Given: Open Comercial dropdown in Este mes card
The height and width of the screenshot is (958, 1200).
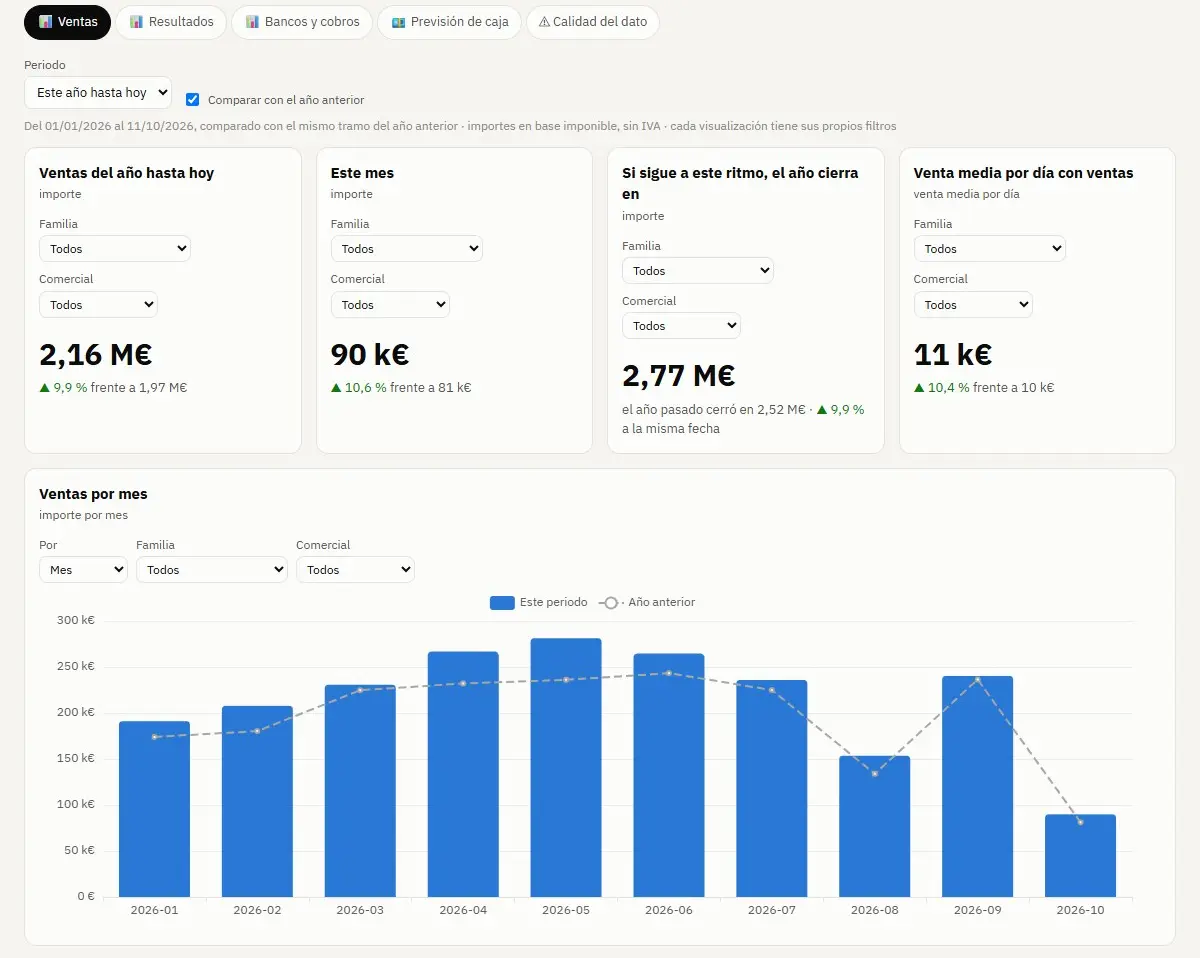Looking at the screenshot, I should pos(390,305).
